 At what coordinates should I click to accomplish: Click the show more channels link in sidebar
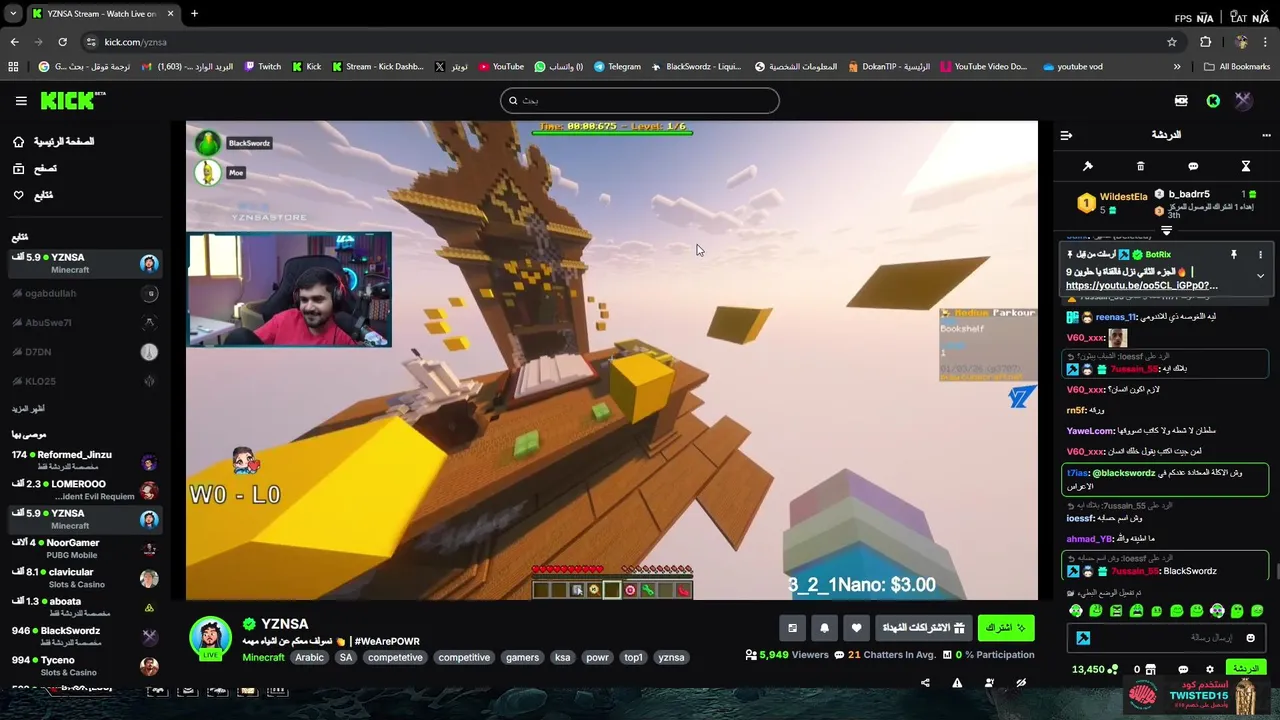29,409
